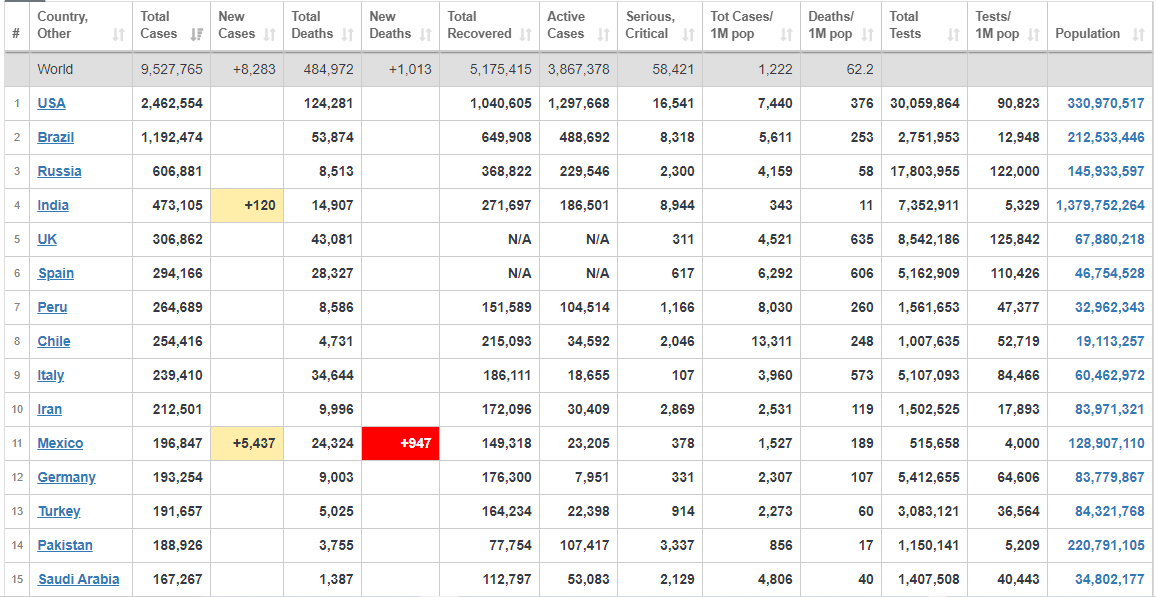Click Brazil total deaths 53,874
Image resolution: width=1156 pixels, height=597 pixels.
pyautogui.click(x=334, y=137)
